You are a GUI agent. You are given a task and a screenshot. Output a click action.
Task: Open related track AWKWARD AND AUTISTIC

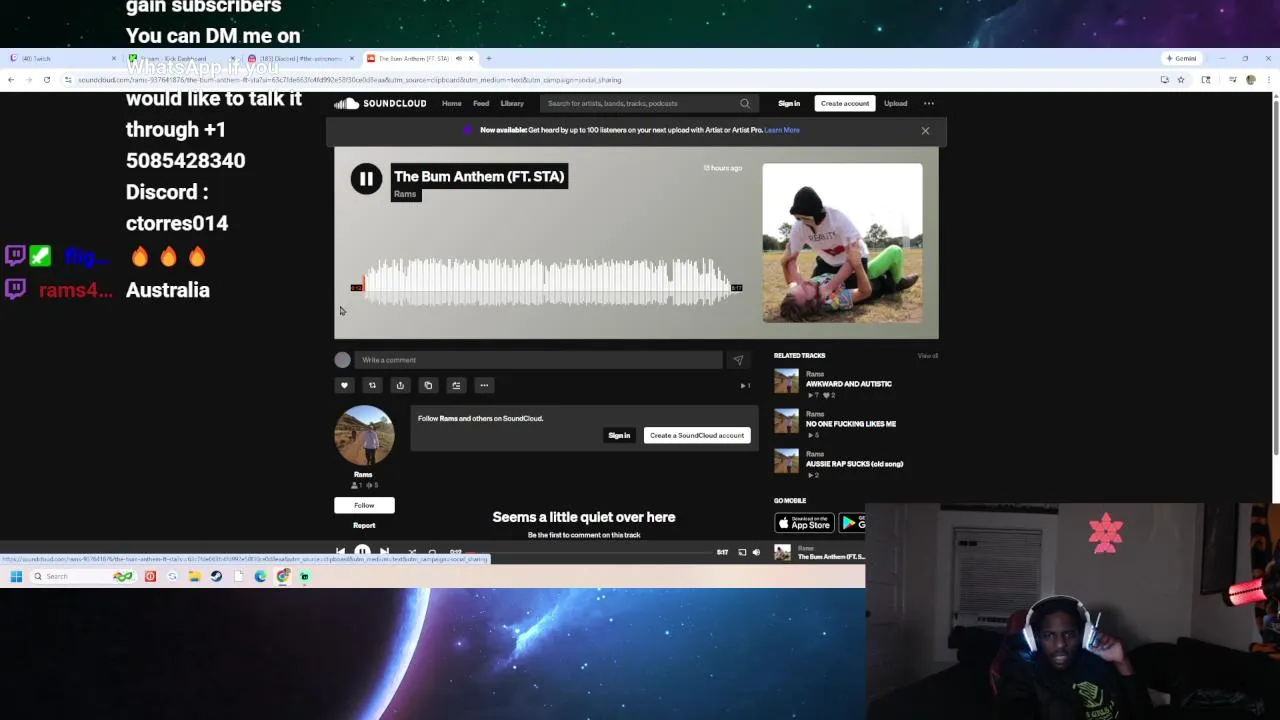(849, 384)
